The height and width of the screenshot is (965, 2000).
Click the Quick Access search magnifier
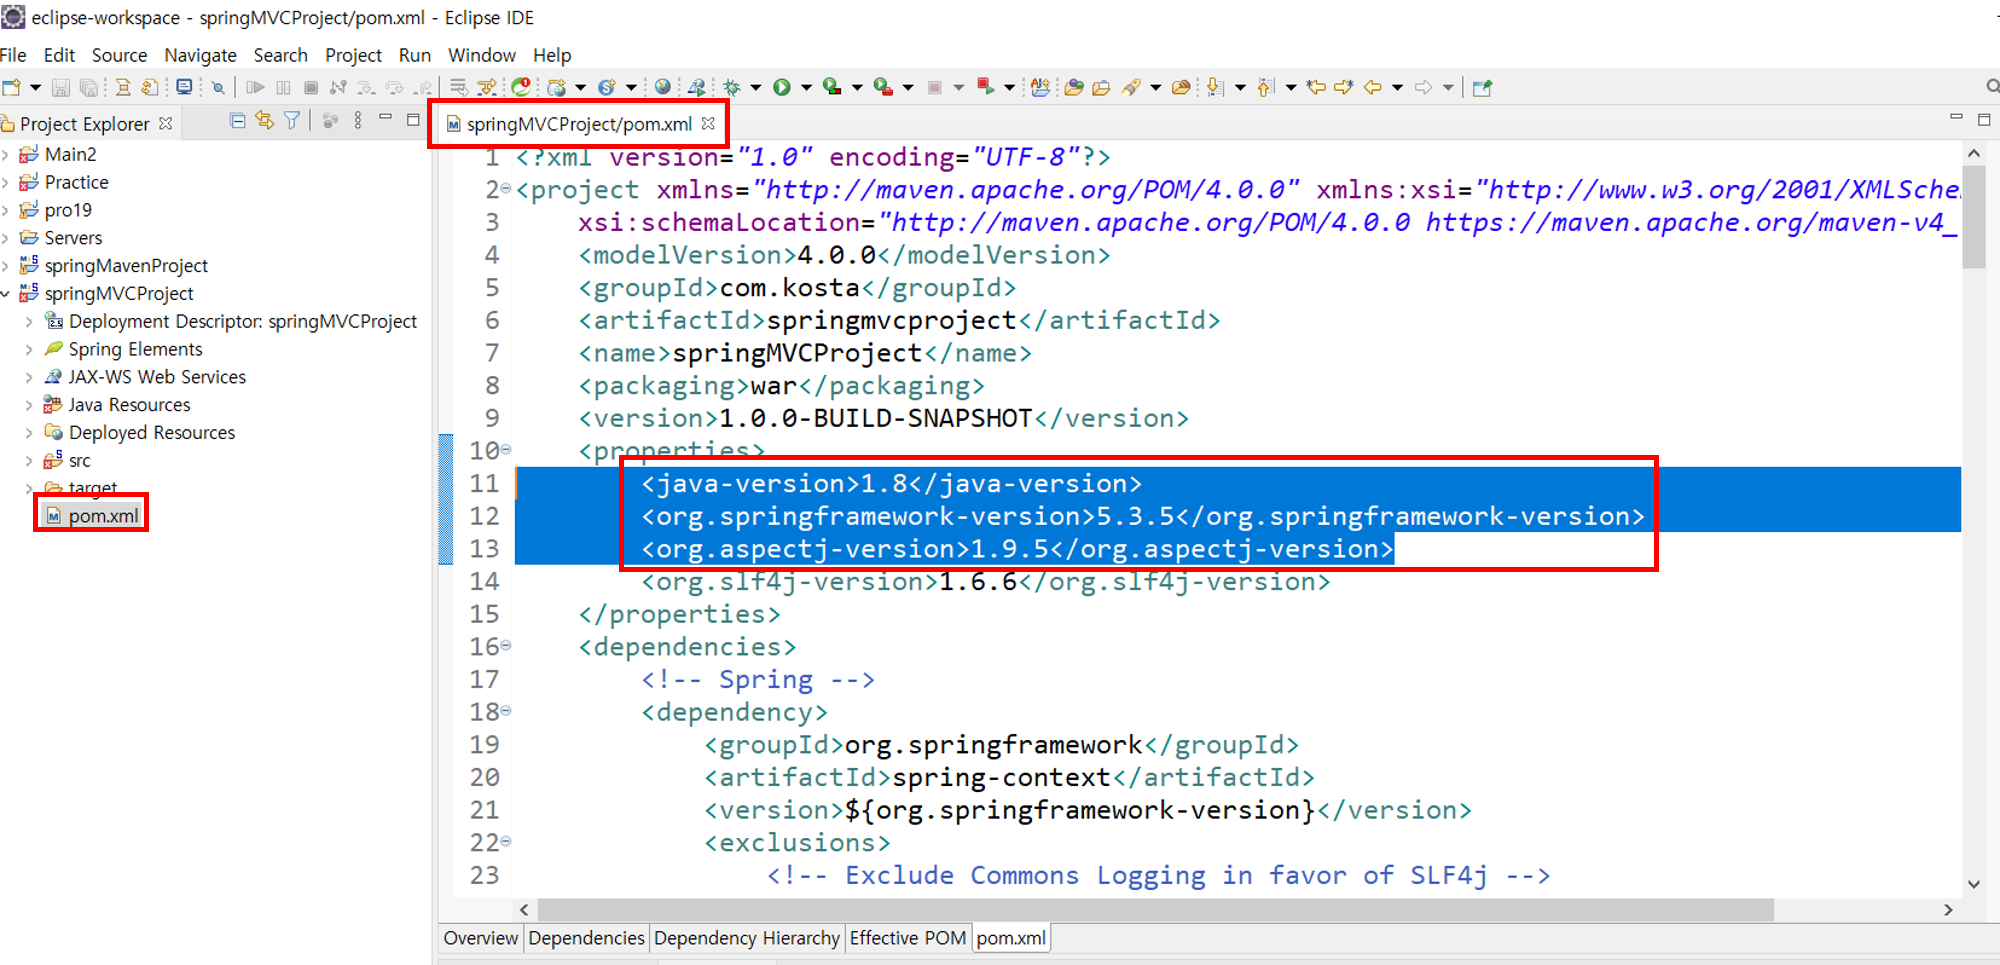tap(1992, 87)
